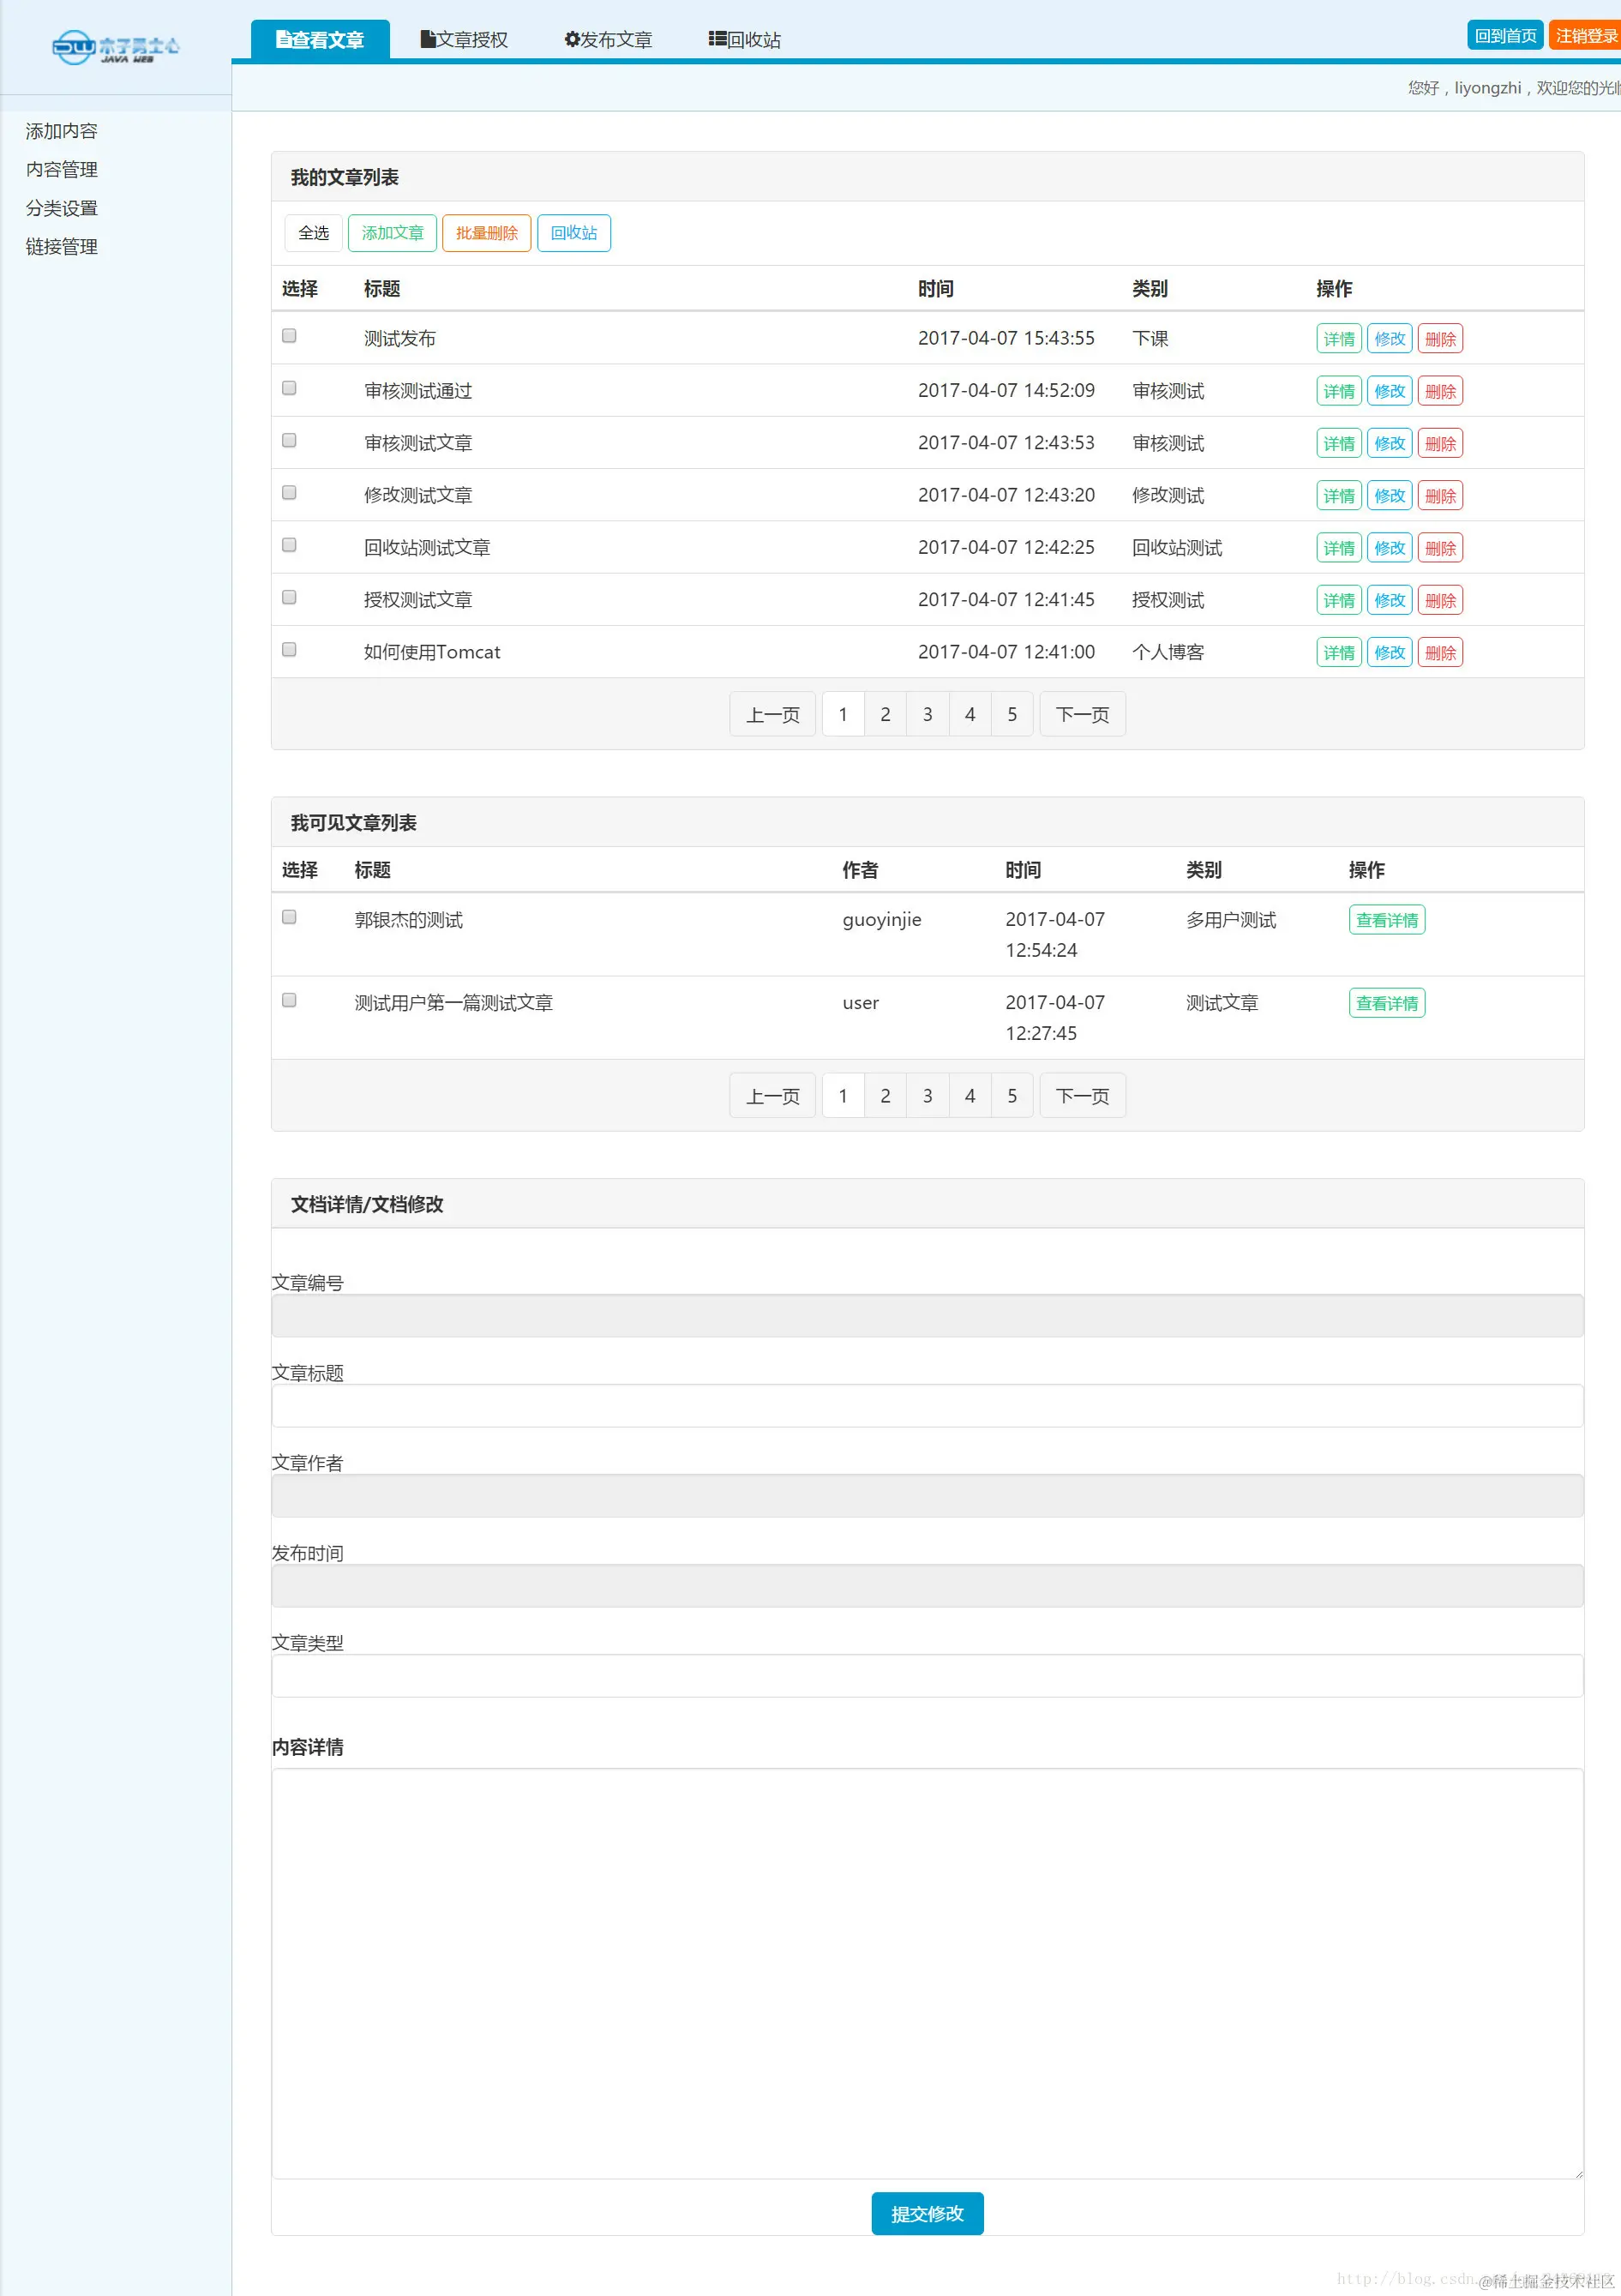Tick the checkbox for 测试发布
1621x2296 pixels.
click(x=289, y=336)
